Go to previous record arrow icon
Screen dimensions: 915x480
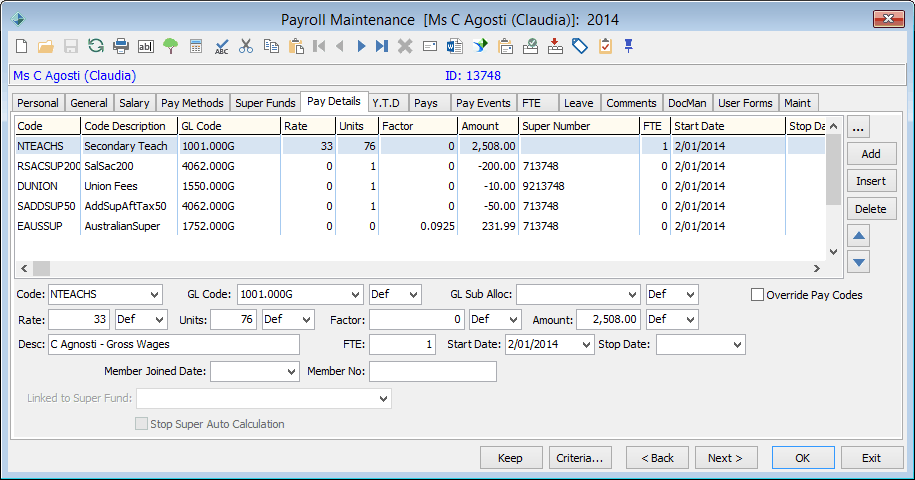(340, 45)
